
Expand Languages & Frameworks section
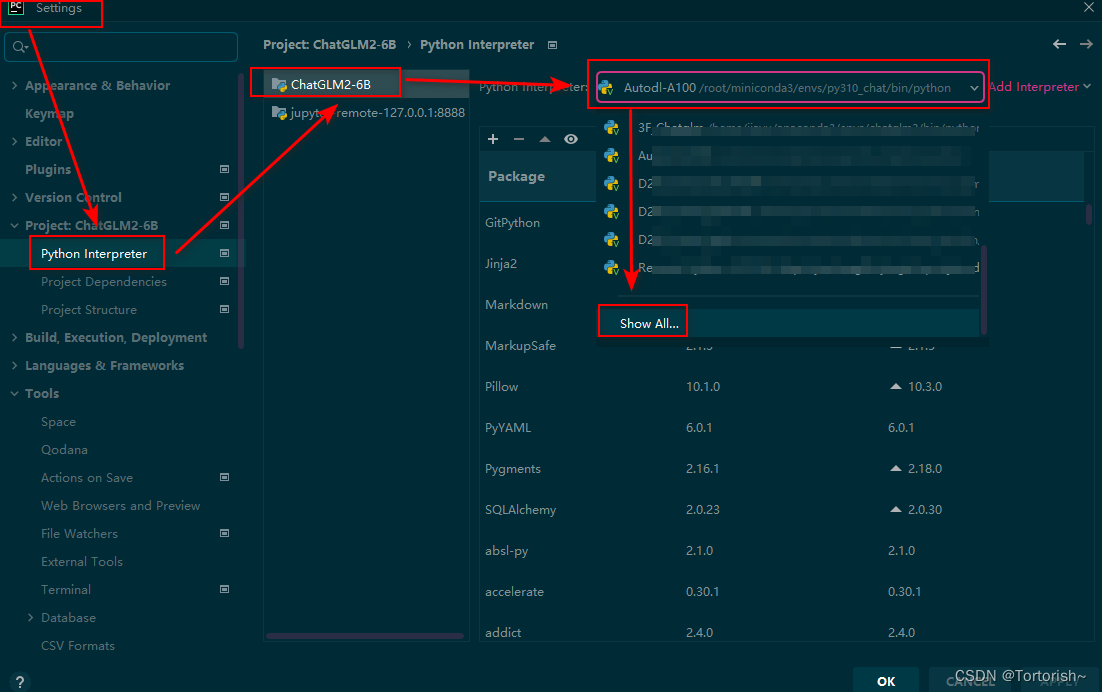tap(14, 365)
